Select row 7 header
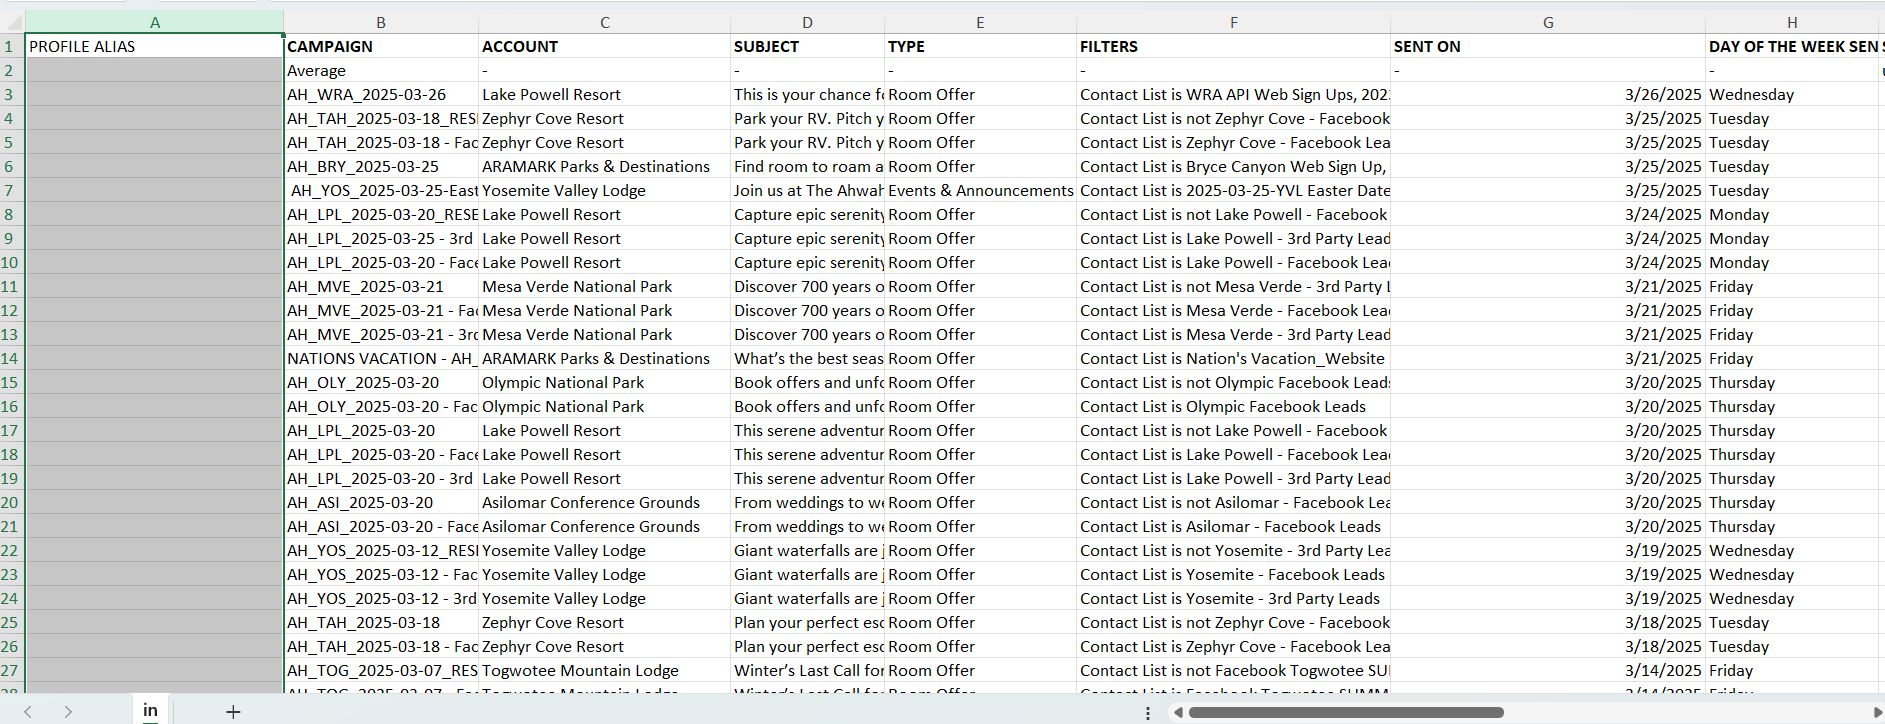The height and width of the screenshot is (724, 1885). coord(12,190)
